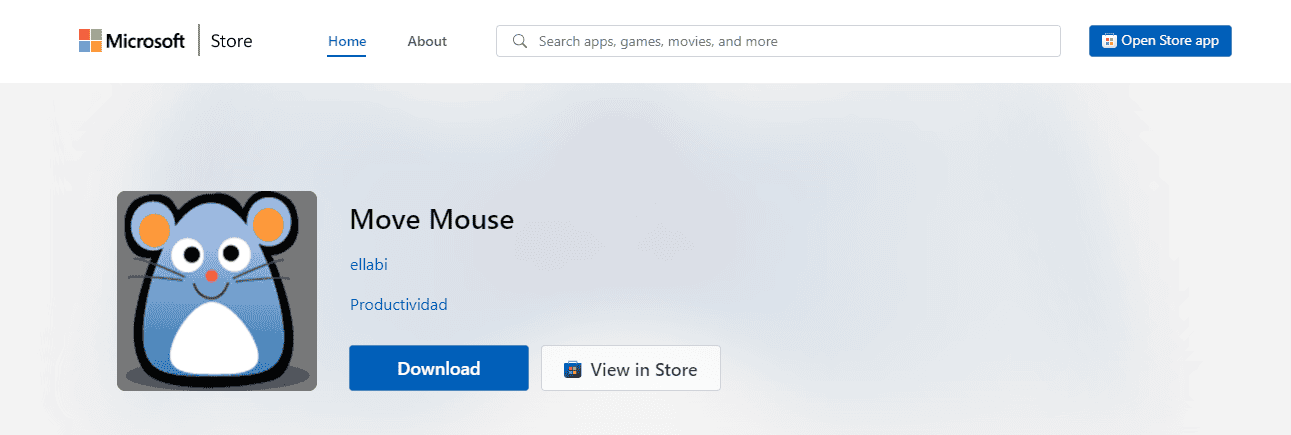The width and height of the screenshot is (1291, 435).
Task: Click the search magnifier icon
Action: [520, 41]
